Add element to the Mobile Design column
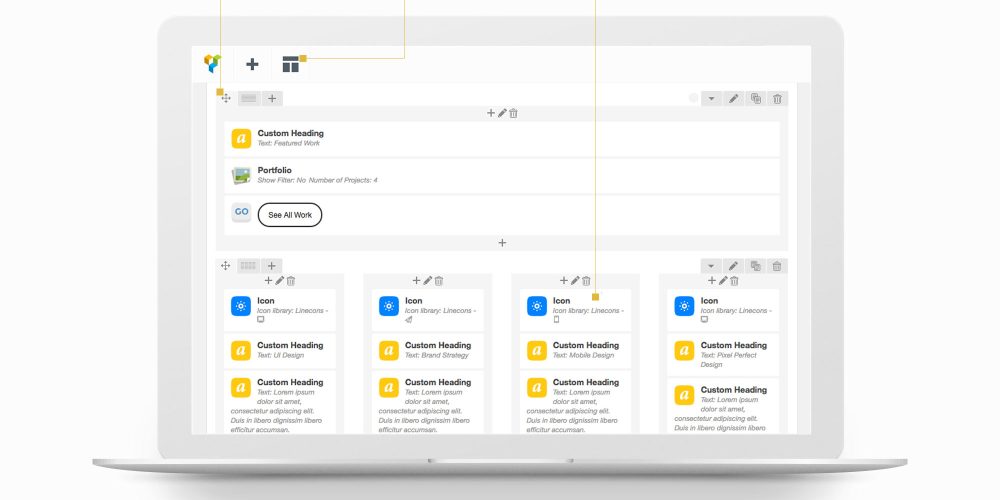The image size is (1000, 500). click(x=564, y=281)
